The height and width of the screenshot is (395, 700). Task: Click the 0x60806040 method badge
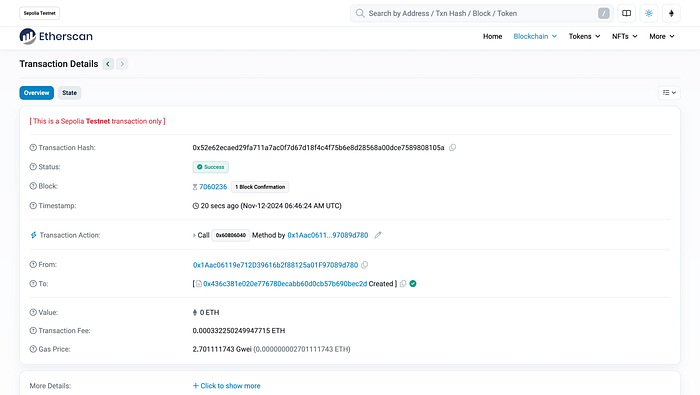pos(230,235)
